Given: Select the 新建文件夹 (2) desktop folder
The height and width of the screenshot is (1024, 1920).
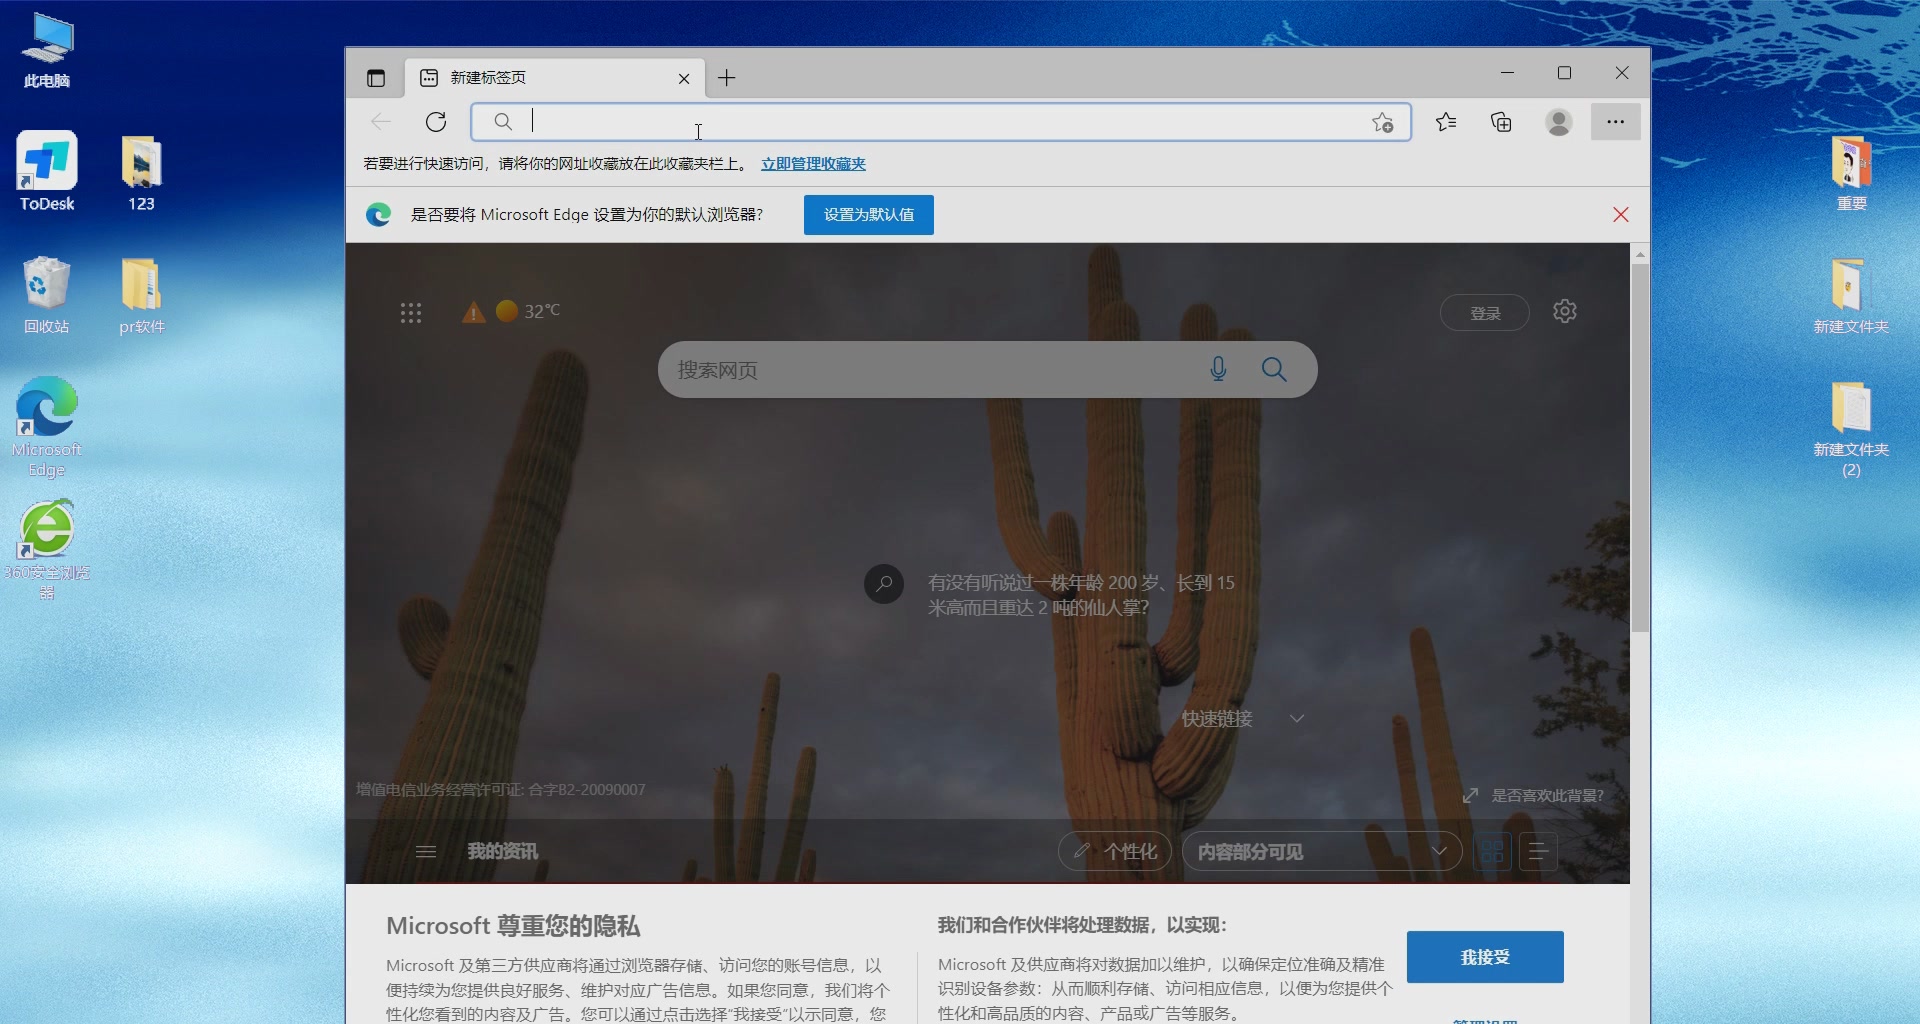Looking at the screenshot, I should pyautogui.click(x=1851, y=429).
